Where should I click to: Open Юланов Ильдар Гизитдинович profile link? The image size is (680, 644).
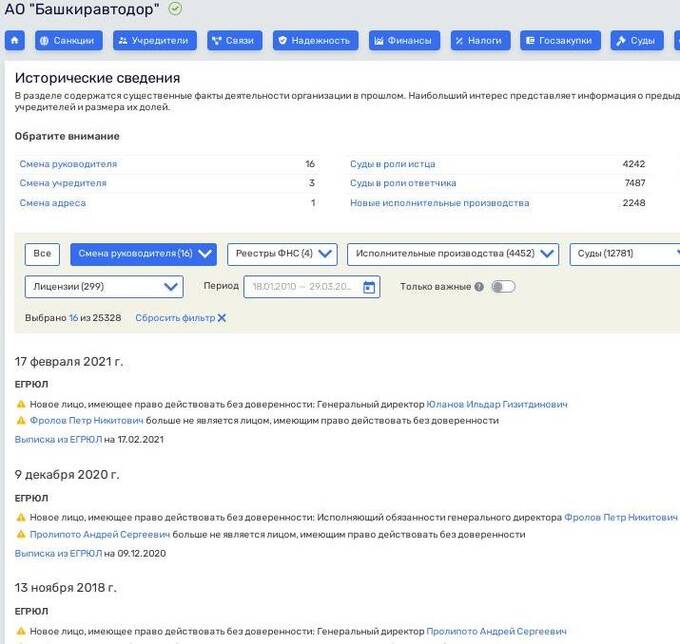497,404
